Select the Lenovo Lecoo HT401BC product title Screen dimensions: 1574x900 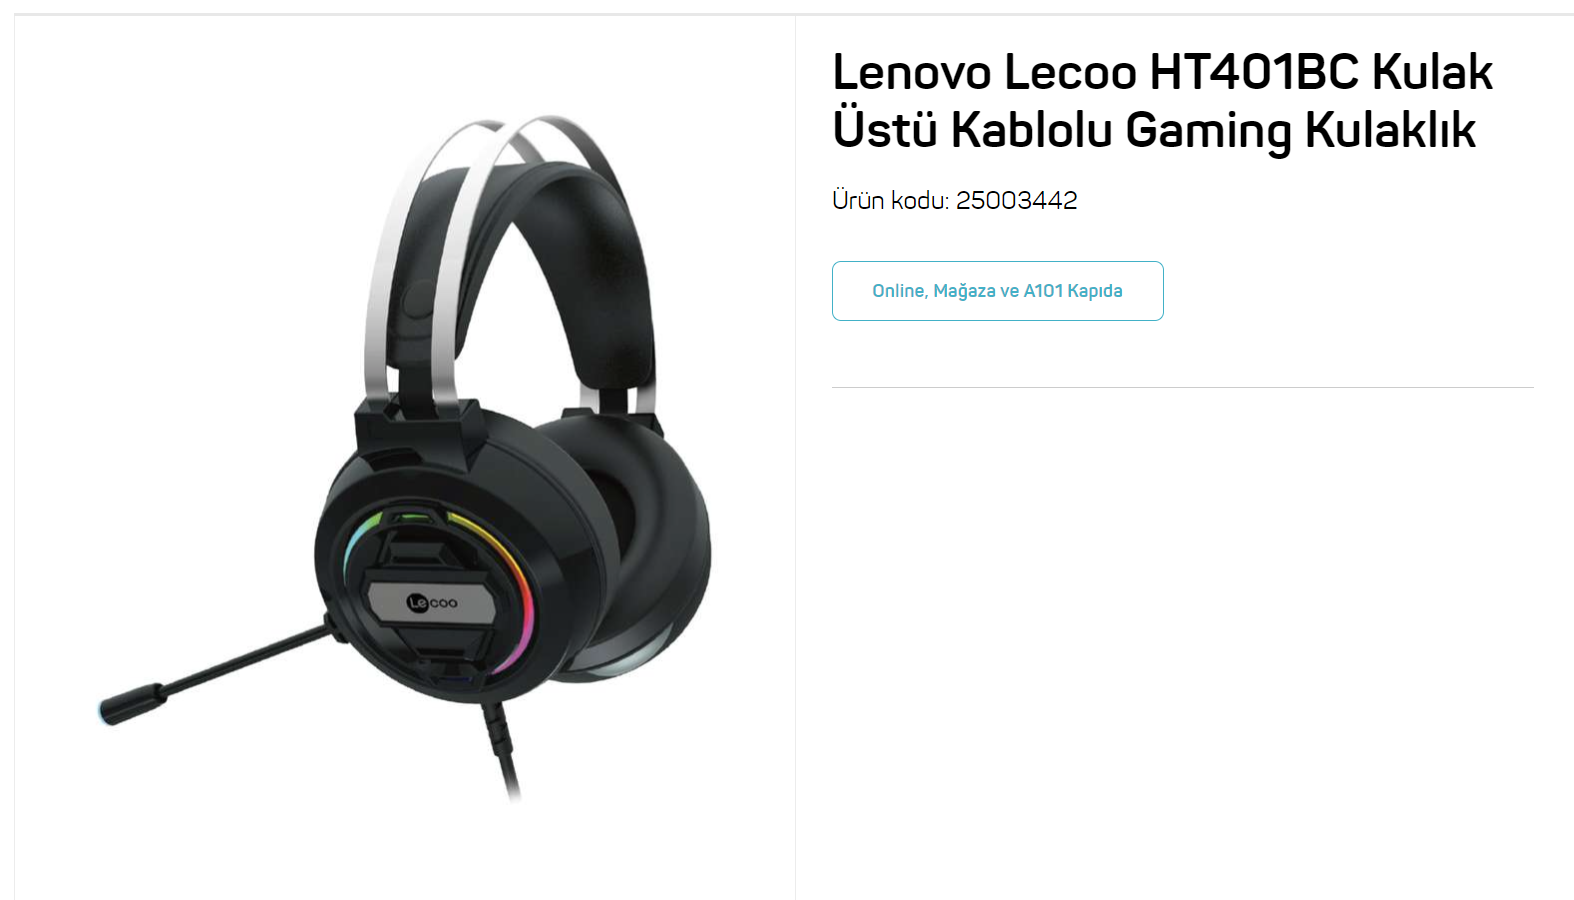click(x=1162, y=101)
